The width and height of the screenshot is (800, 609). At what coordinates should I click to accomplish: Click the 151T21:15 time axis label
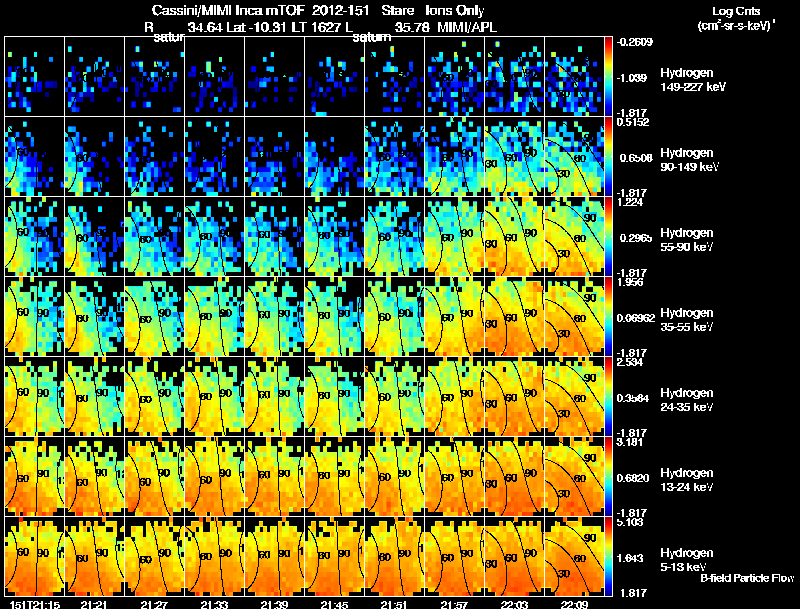click(35, 604)
